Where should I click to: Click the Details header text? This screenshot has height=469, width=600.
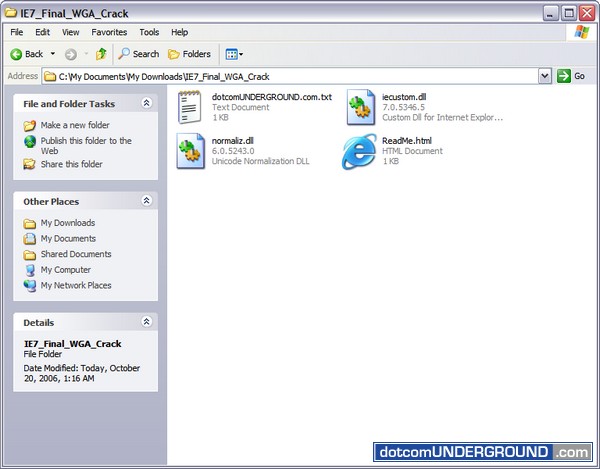click(39, 322)
